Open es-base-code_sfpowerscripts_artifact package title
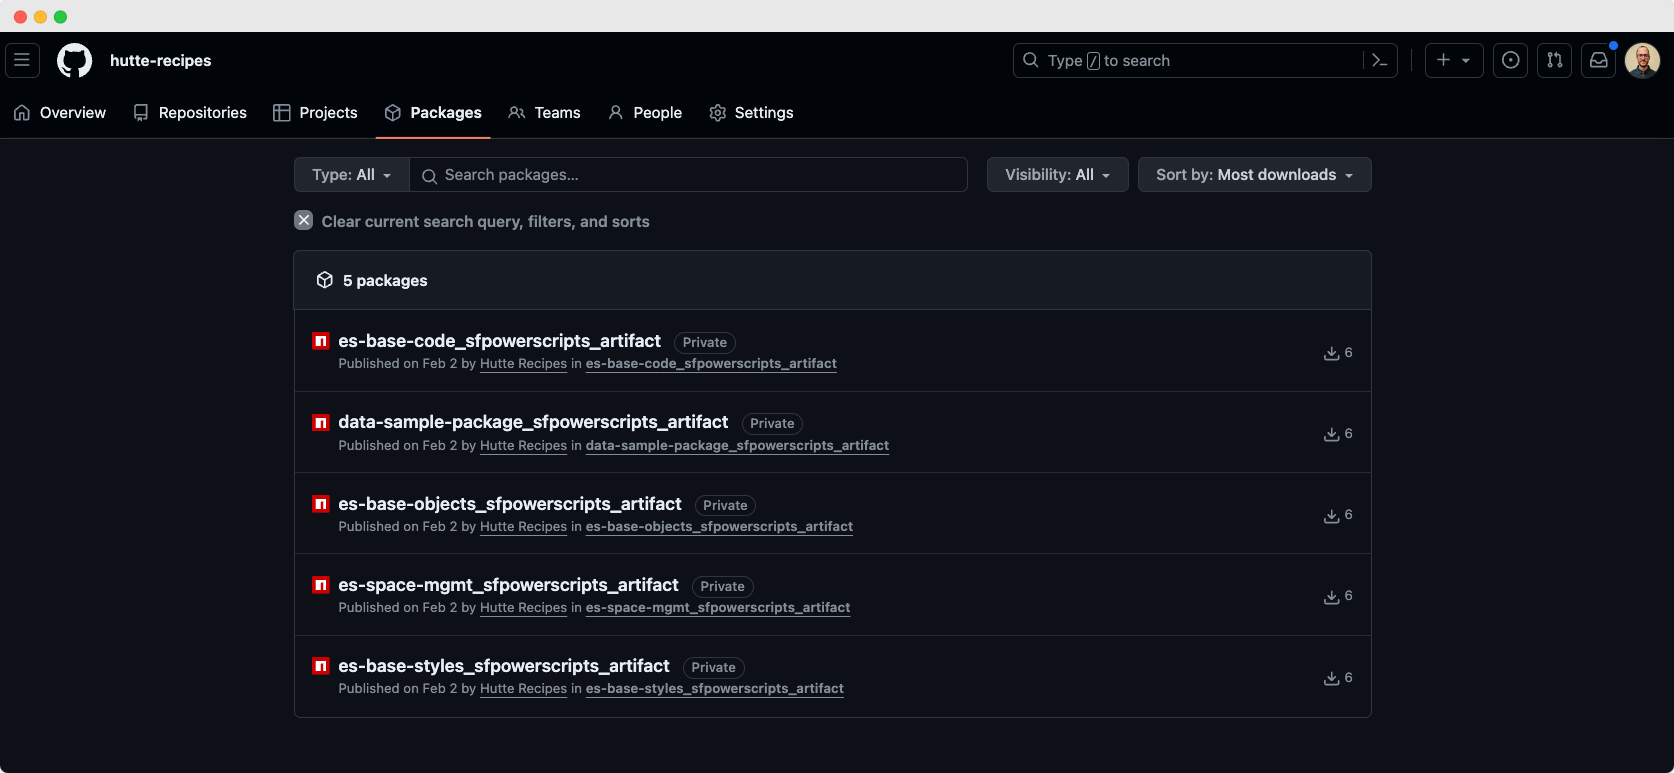Viewport: 1674px width, 773px height. (499, 341)
